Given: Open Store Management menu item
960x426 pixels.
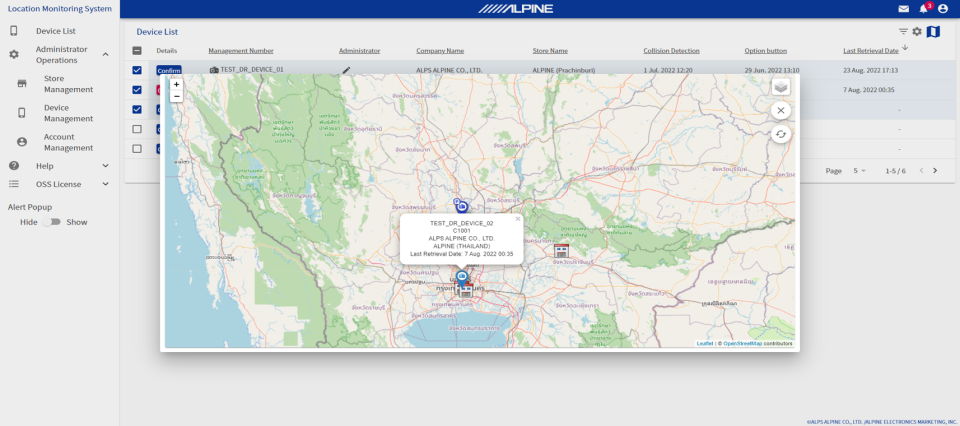Looking at the screenshot, I should point(69,84).
